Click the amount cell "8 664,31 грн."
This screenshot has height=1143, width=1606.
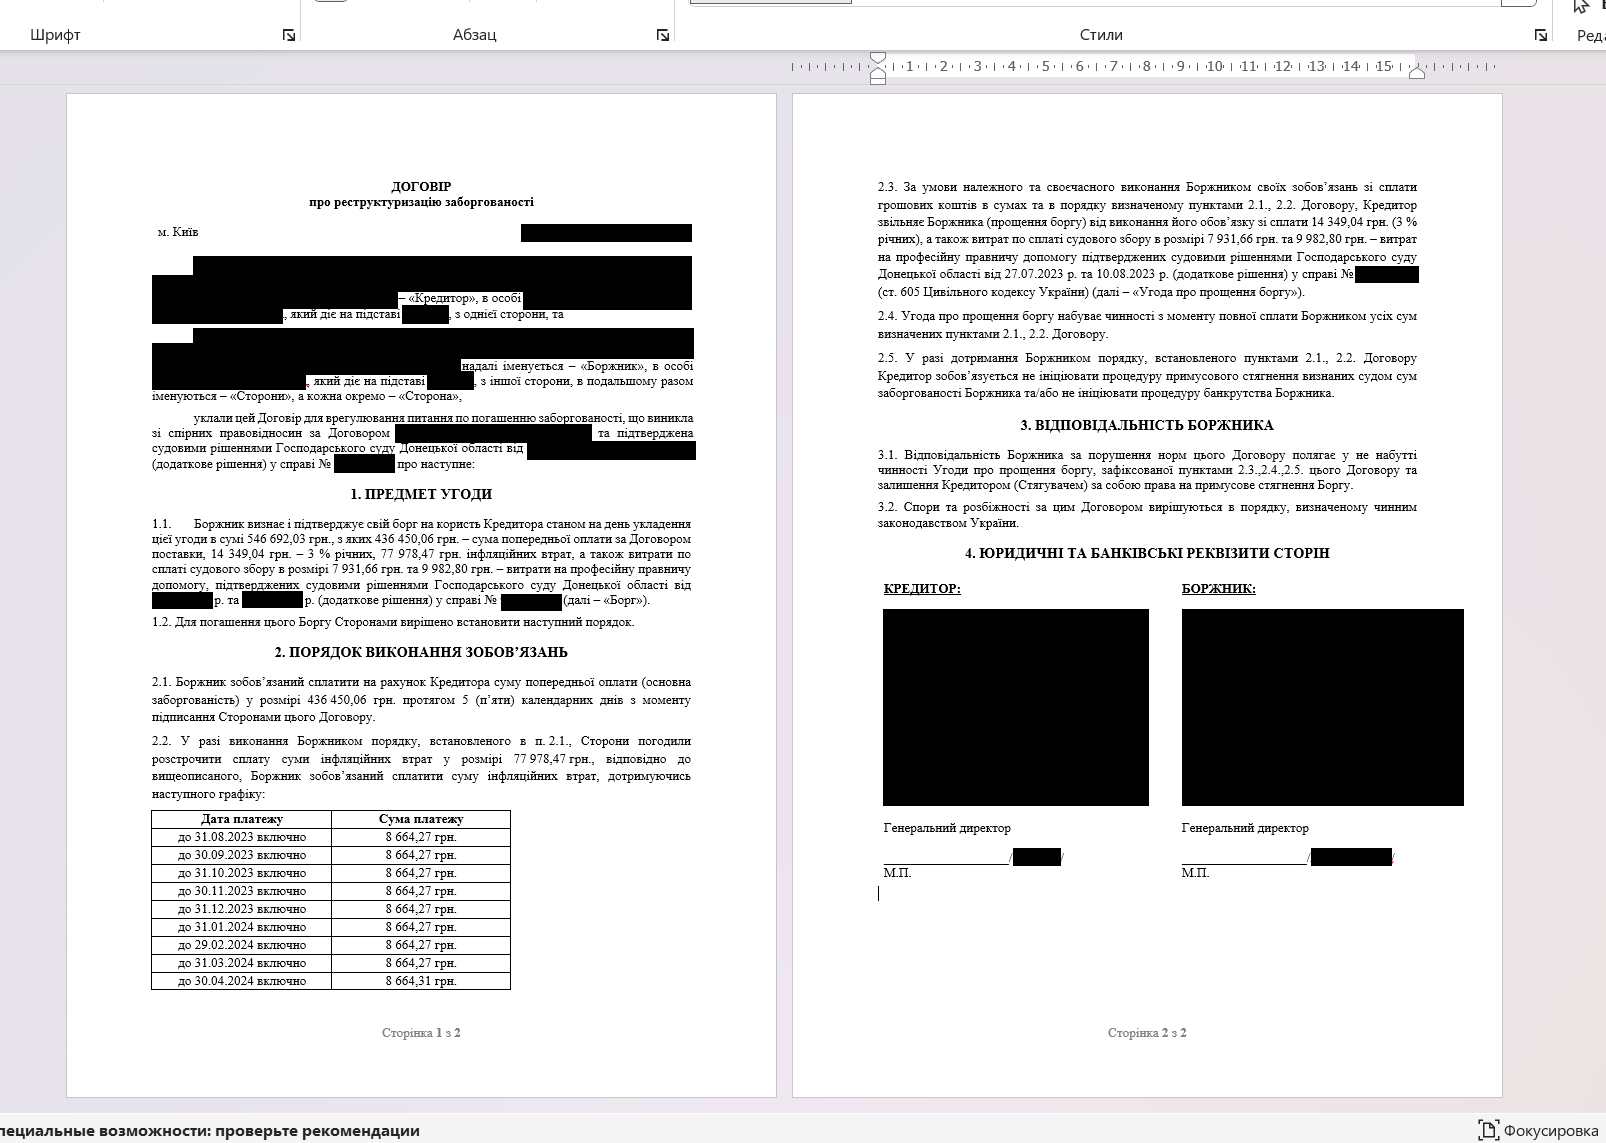pos(421,981)
